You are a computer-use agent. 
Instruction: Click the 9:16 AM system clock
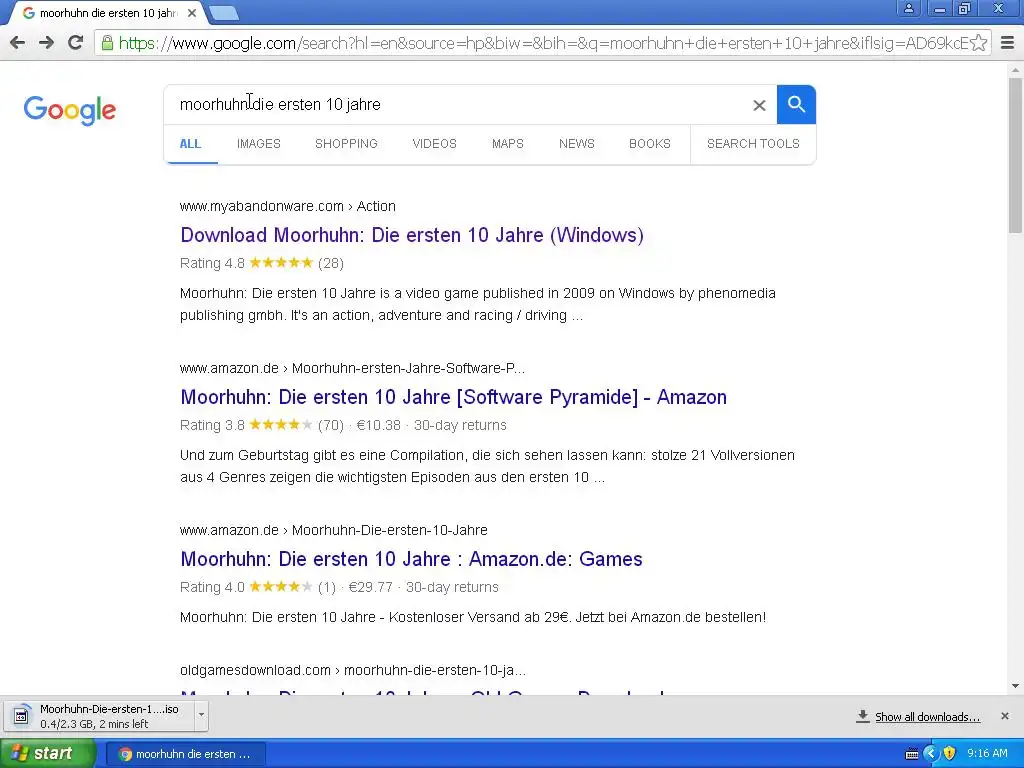[987, 754]
